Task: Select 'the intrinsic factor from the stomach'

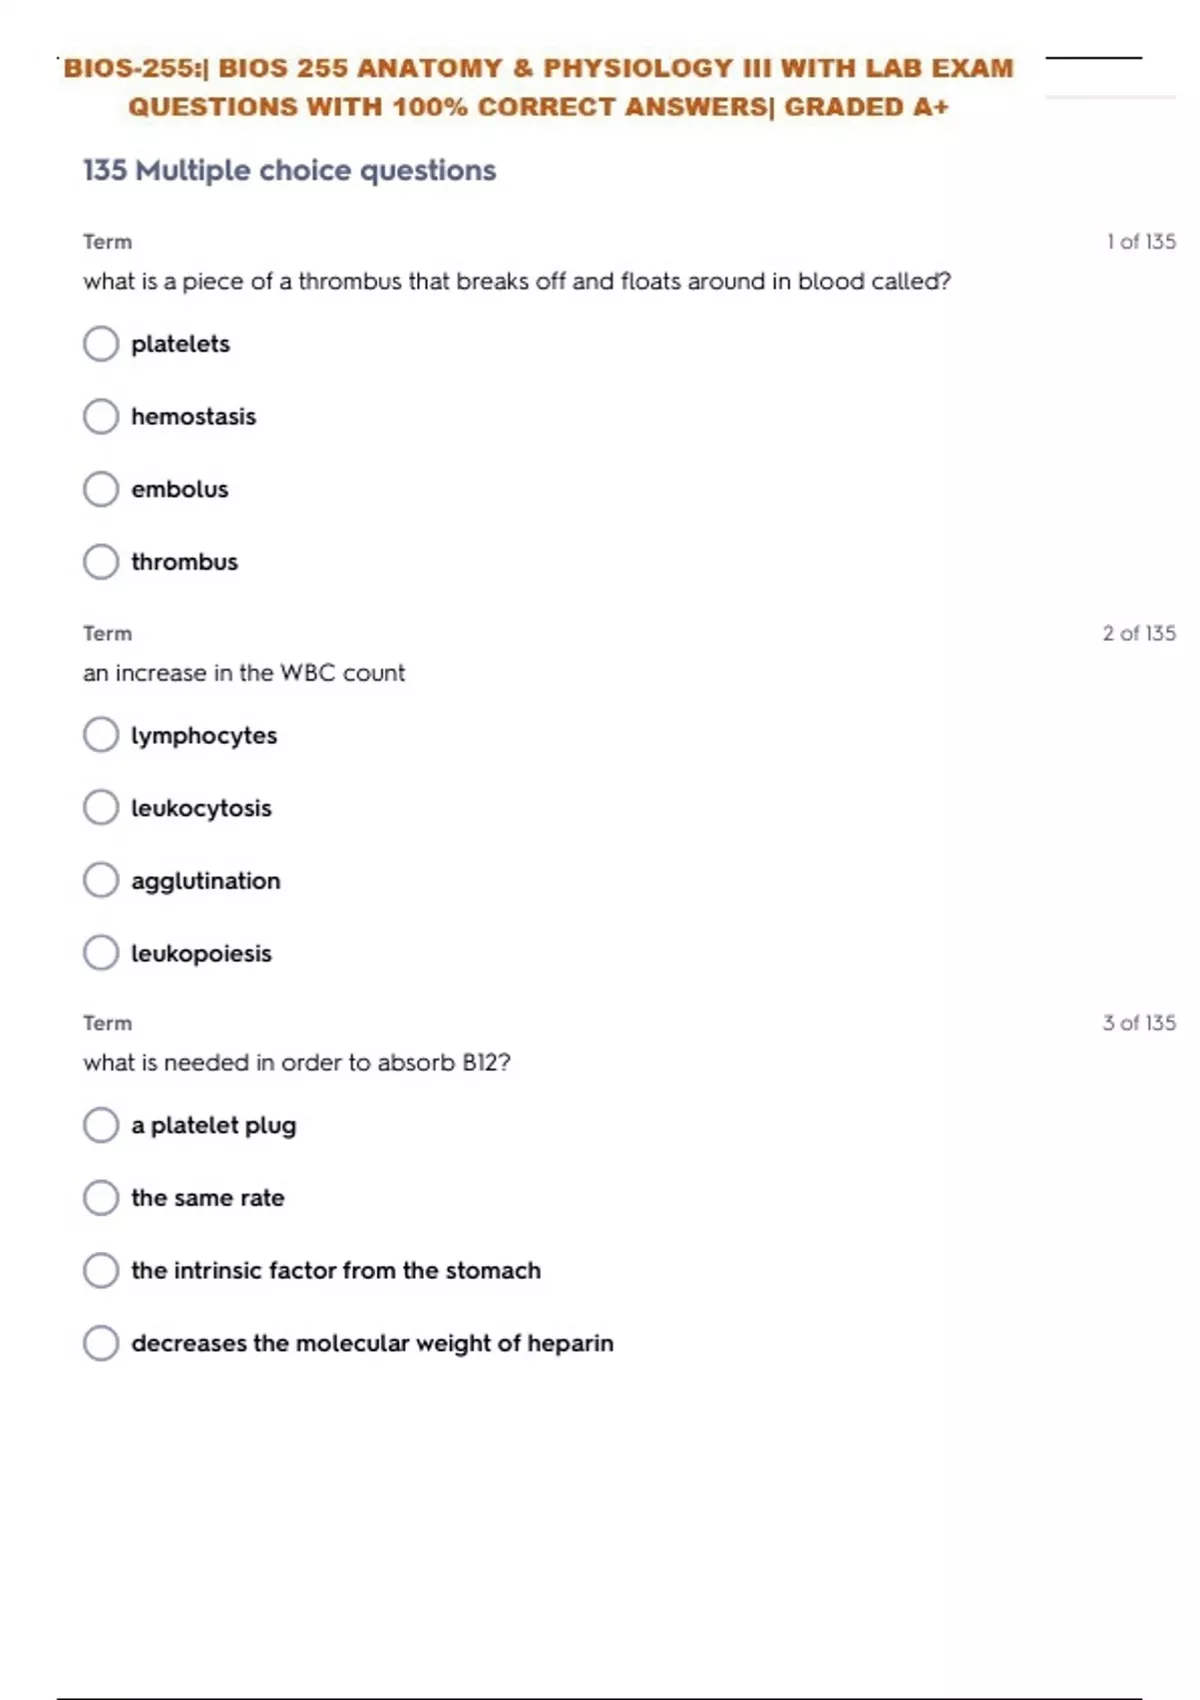Action: pyautogui.click(x=101, y=1270)
